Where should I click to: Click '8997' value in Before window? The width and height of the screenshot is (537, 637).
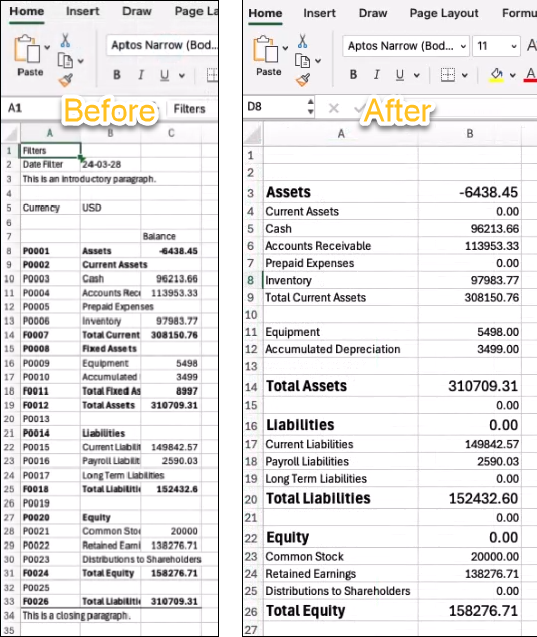[x=171, y=391]
